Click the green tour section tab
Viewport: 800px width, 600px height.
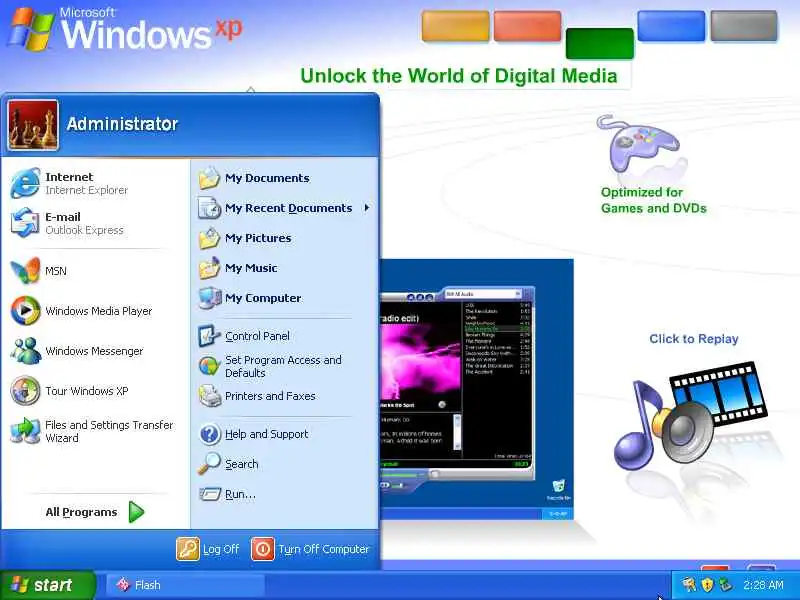click(599, 43)
